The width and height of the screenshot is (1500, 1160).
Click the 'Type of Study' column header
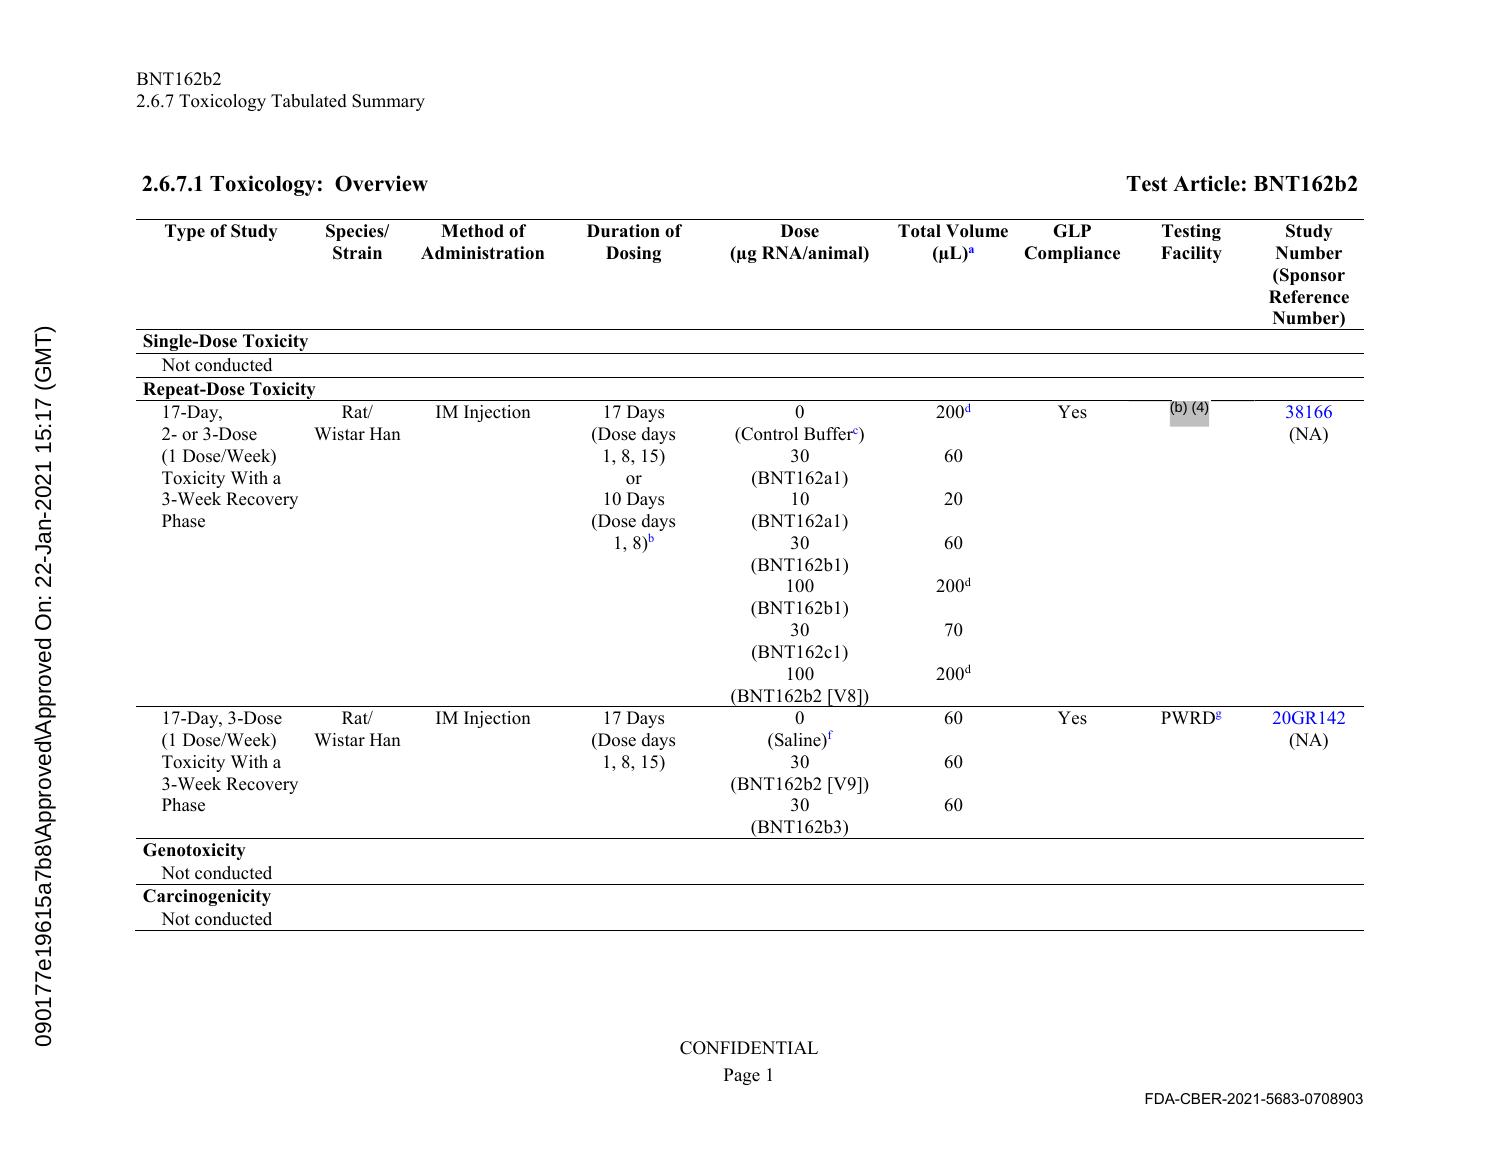221,231
